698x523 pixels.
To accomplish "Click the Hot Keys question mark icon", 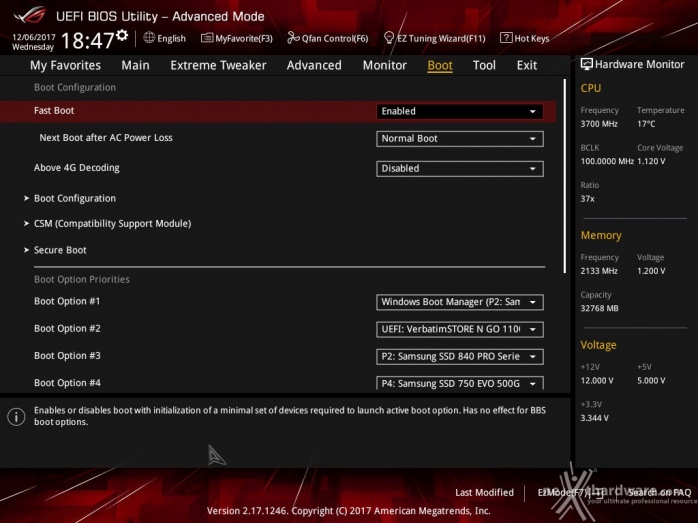I will pos(506,38).
